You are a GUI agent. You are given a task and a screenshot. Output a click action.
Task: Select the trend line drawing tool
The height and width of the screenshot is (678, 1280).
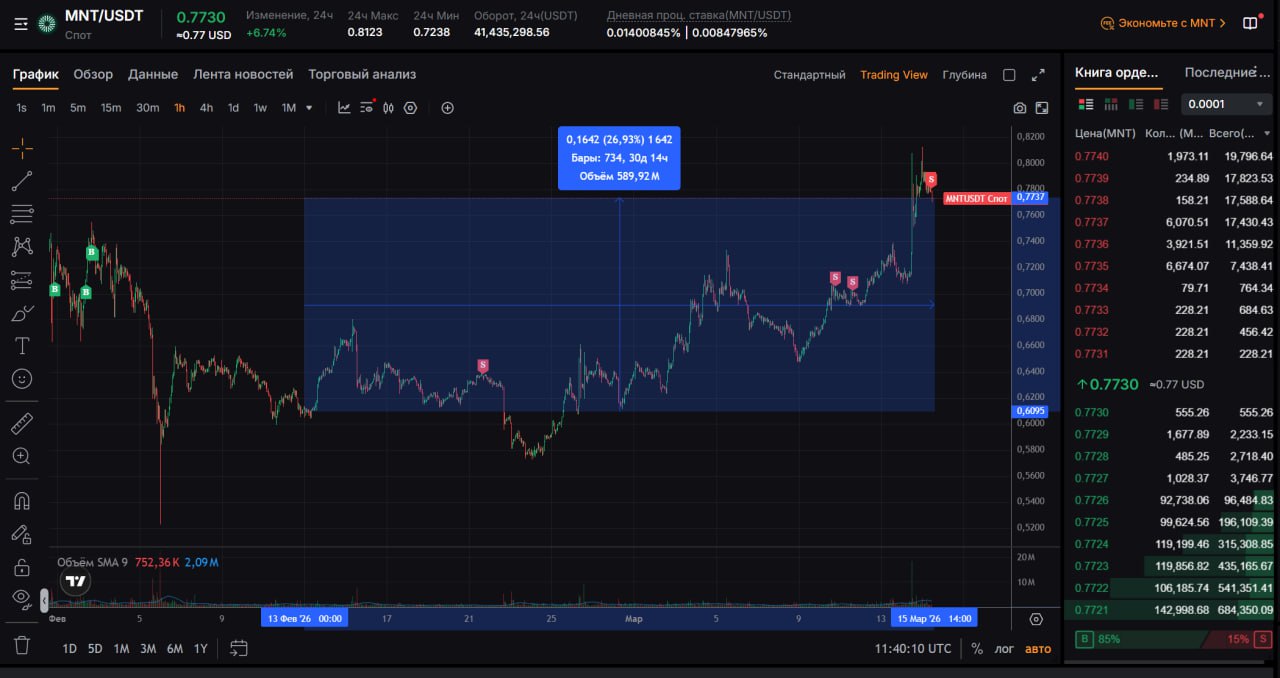click(x=22, y=181)
